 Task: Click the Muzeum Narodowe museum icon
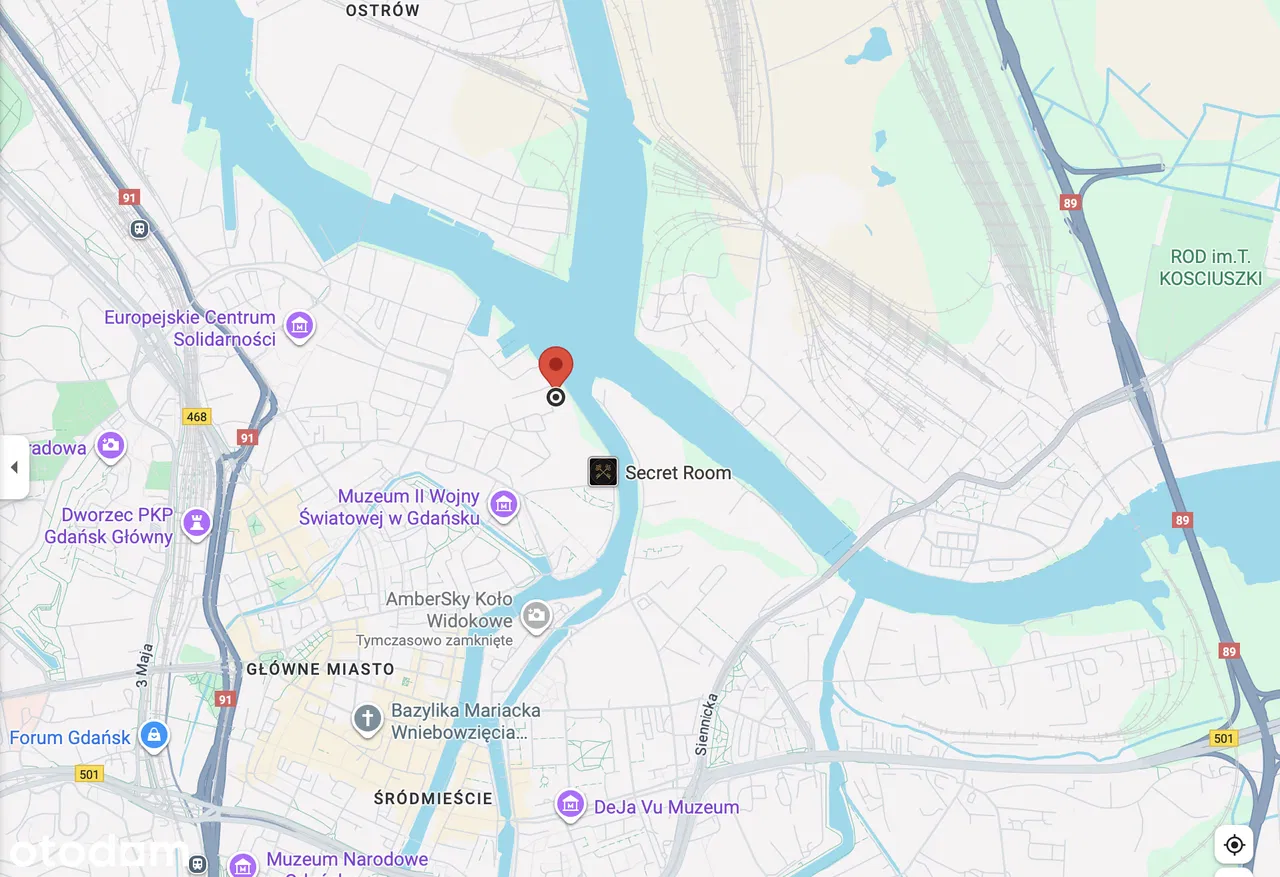pyautogui.click(x=242, y=864)
